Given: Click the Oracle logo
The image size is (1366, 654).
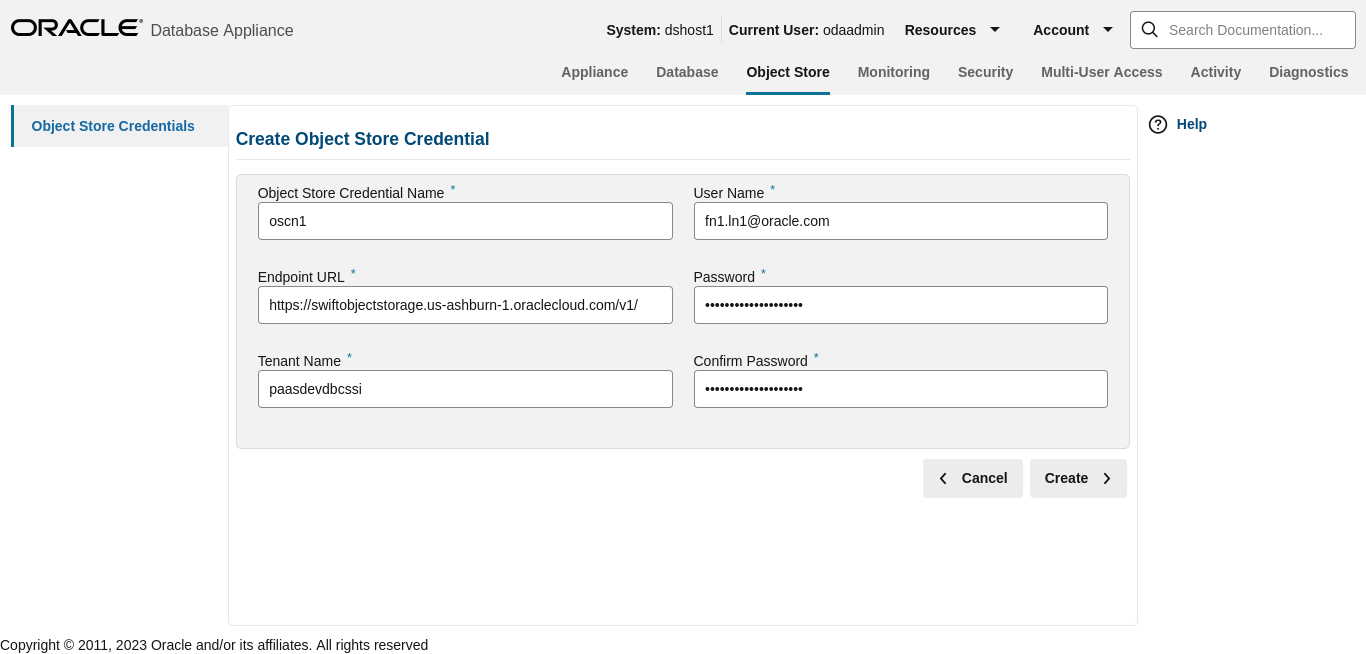Looking at the screenshot, I should 76,28.
